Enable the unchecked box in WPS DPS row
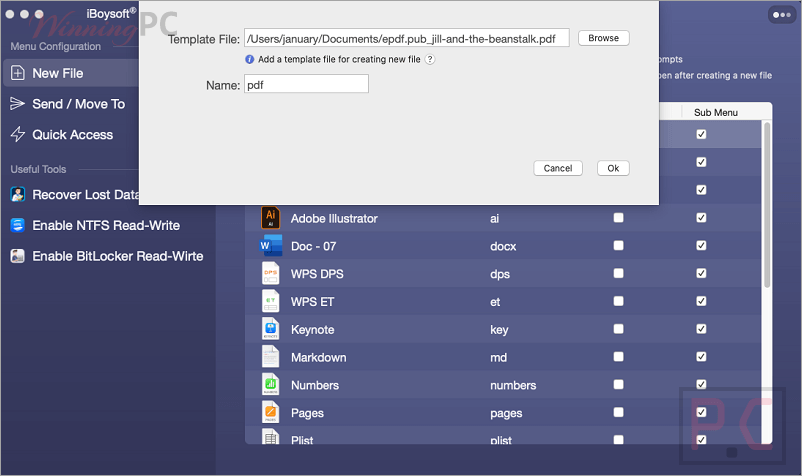 tap(618, 273)
